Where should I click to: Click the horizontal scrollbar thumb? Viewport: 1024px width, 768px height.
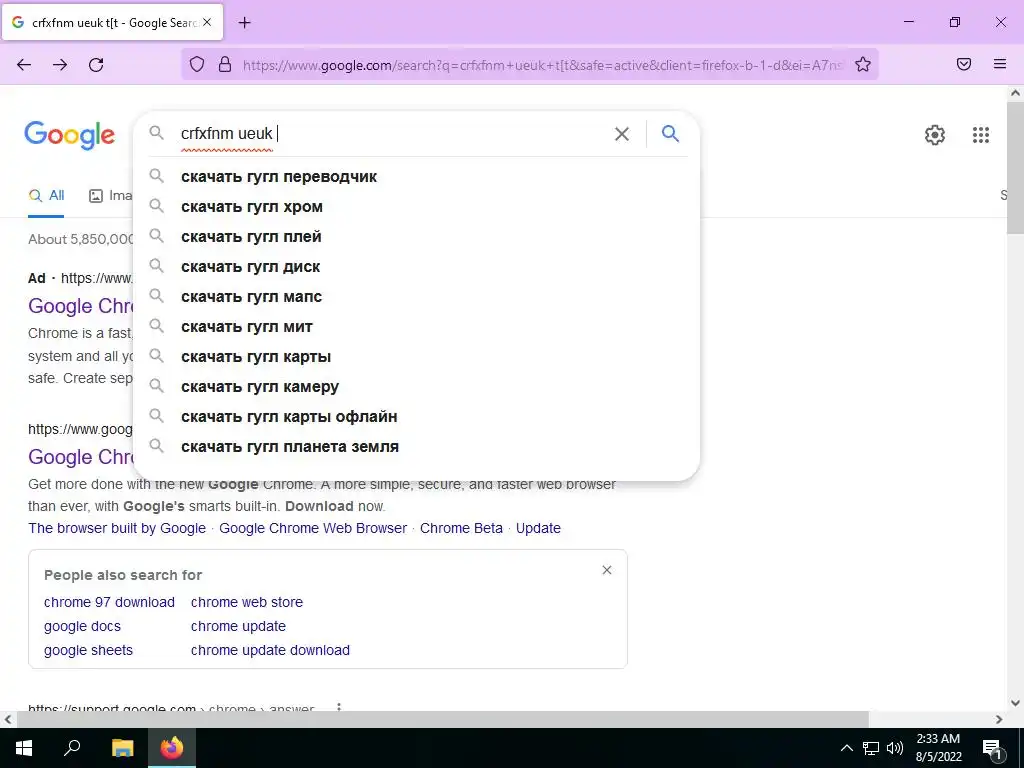point(443,719)
